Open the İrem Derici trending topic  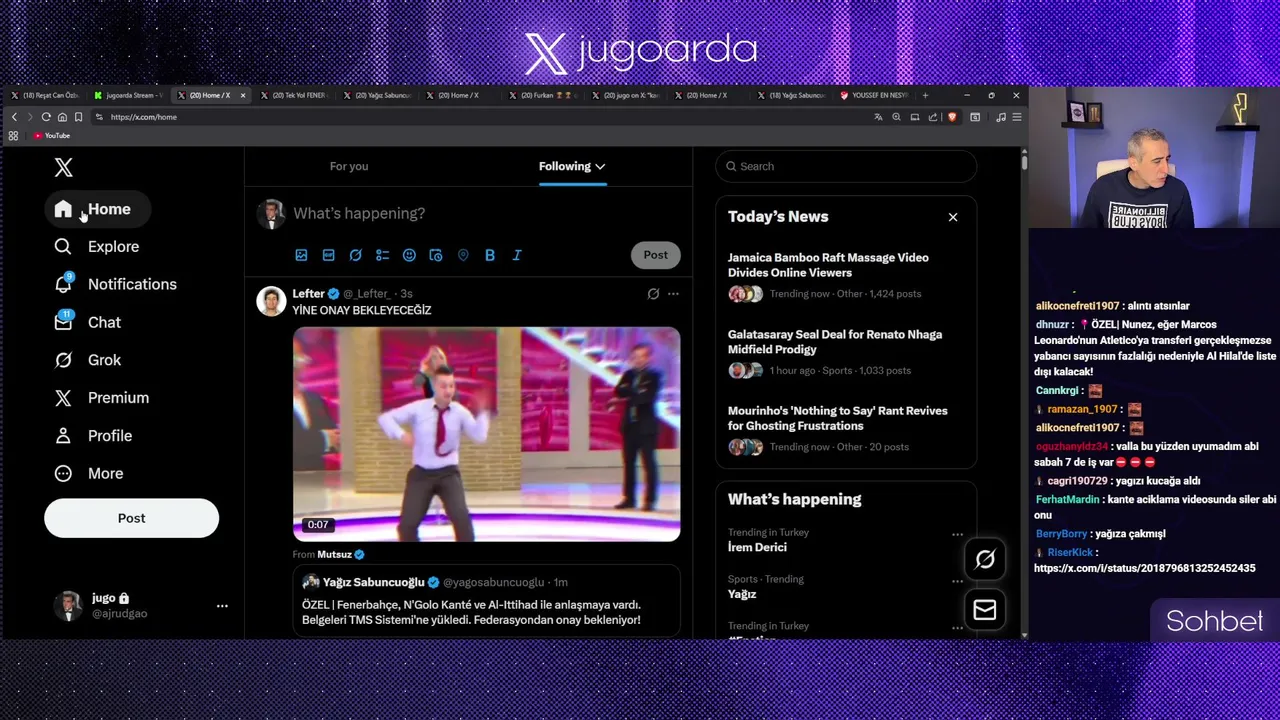757,547
